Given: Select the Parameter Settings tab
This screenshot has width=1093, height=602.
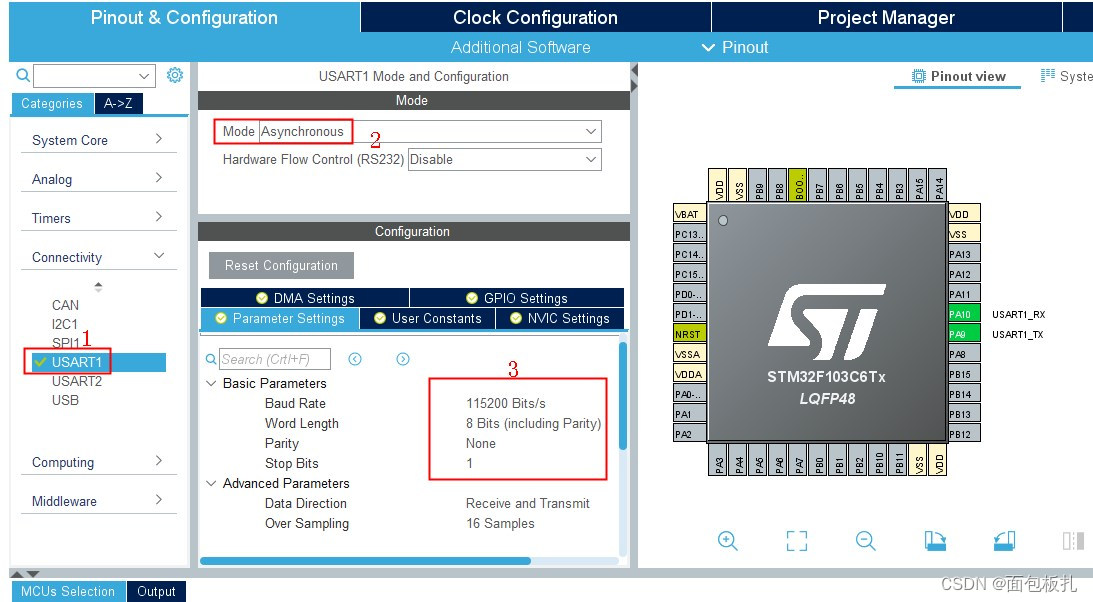Looking at the screenshot, I should click(x=280, y=318).
